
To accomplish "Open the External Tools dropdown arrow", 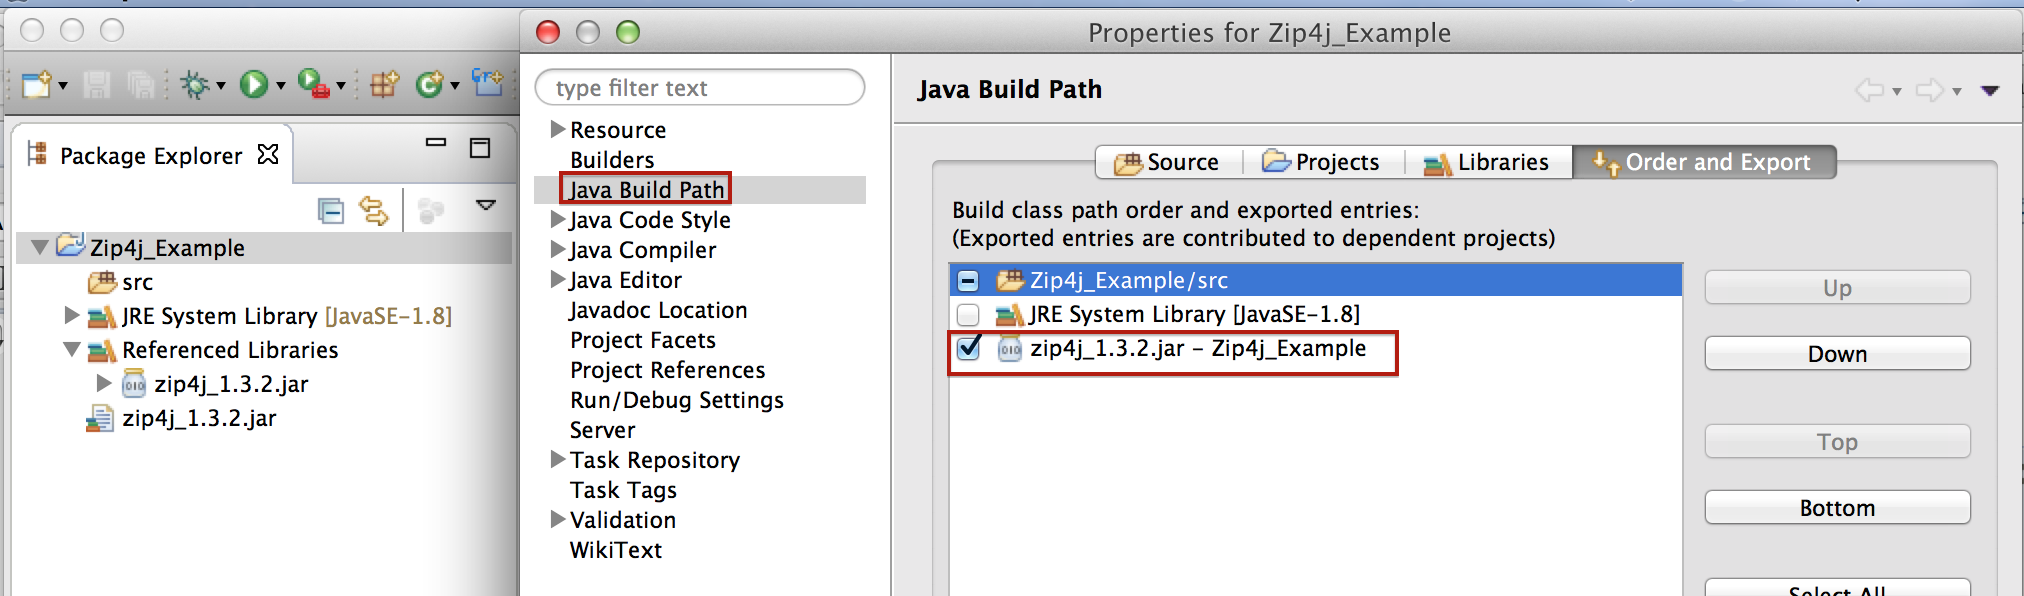I will [x=341, y=86].
